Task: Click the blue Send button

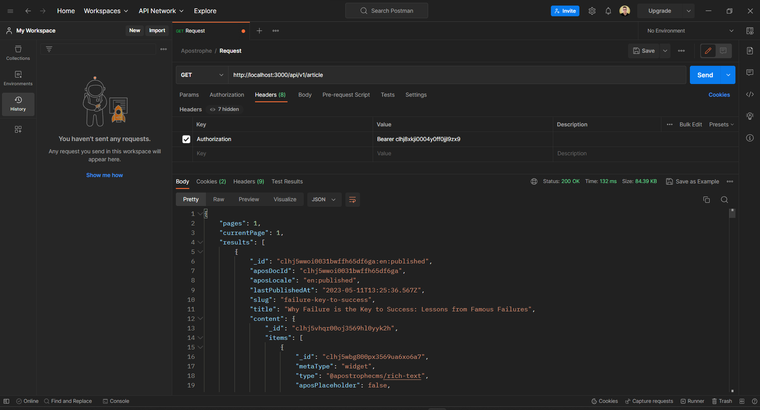Action: [705, 75]
